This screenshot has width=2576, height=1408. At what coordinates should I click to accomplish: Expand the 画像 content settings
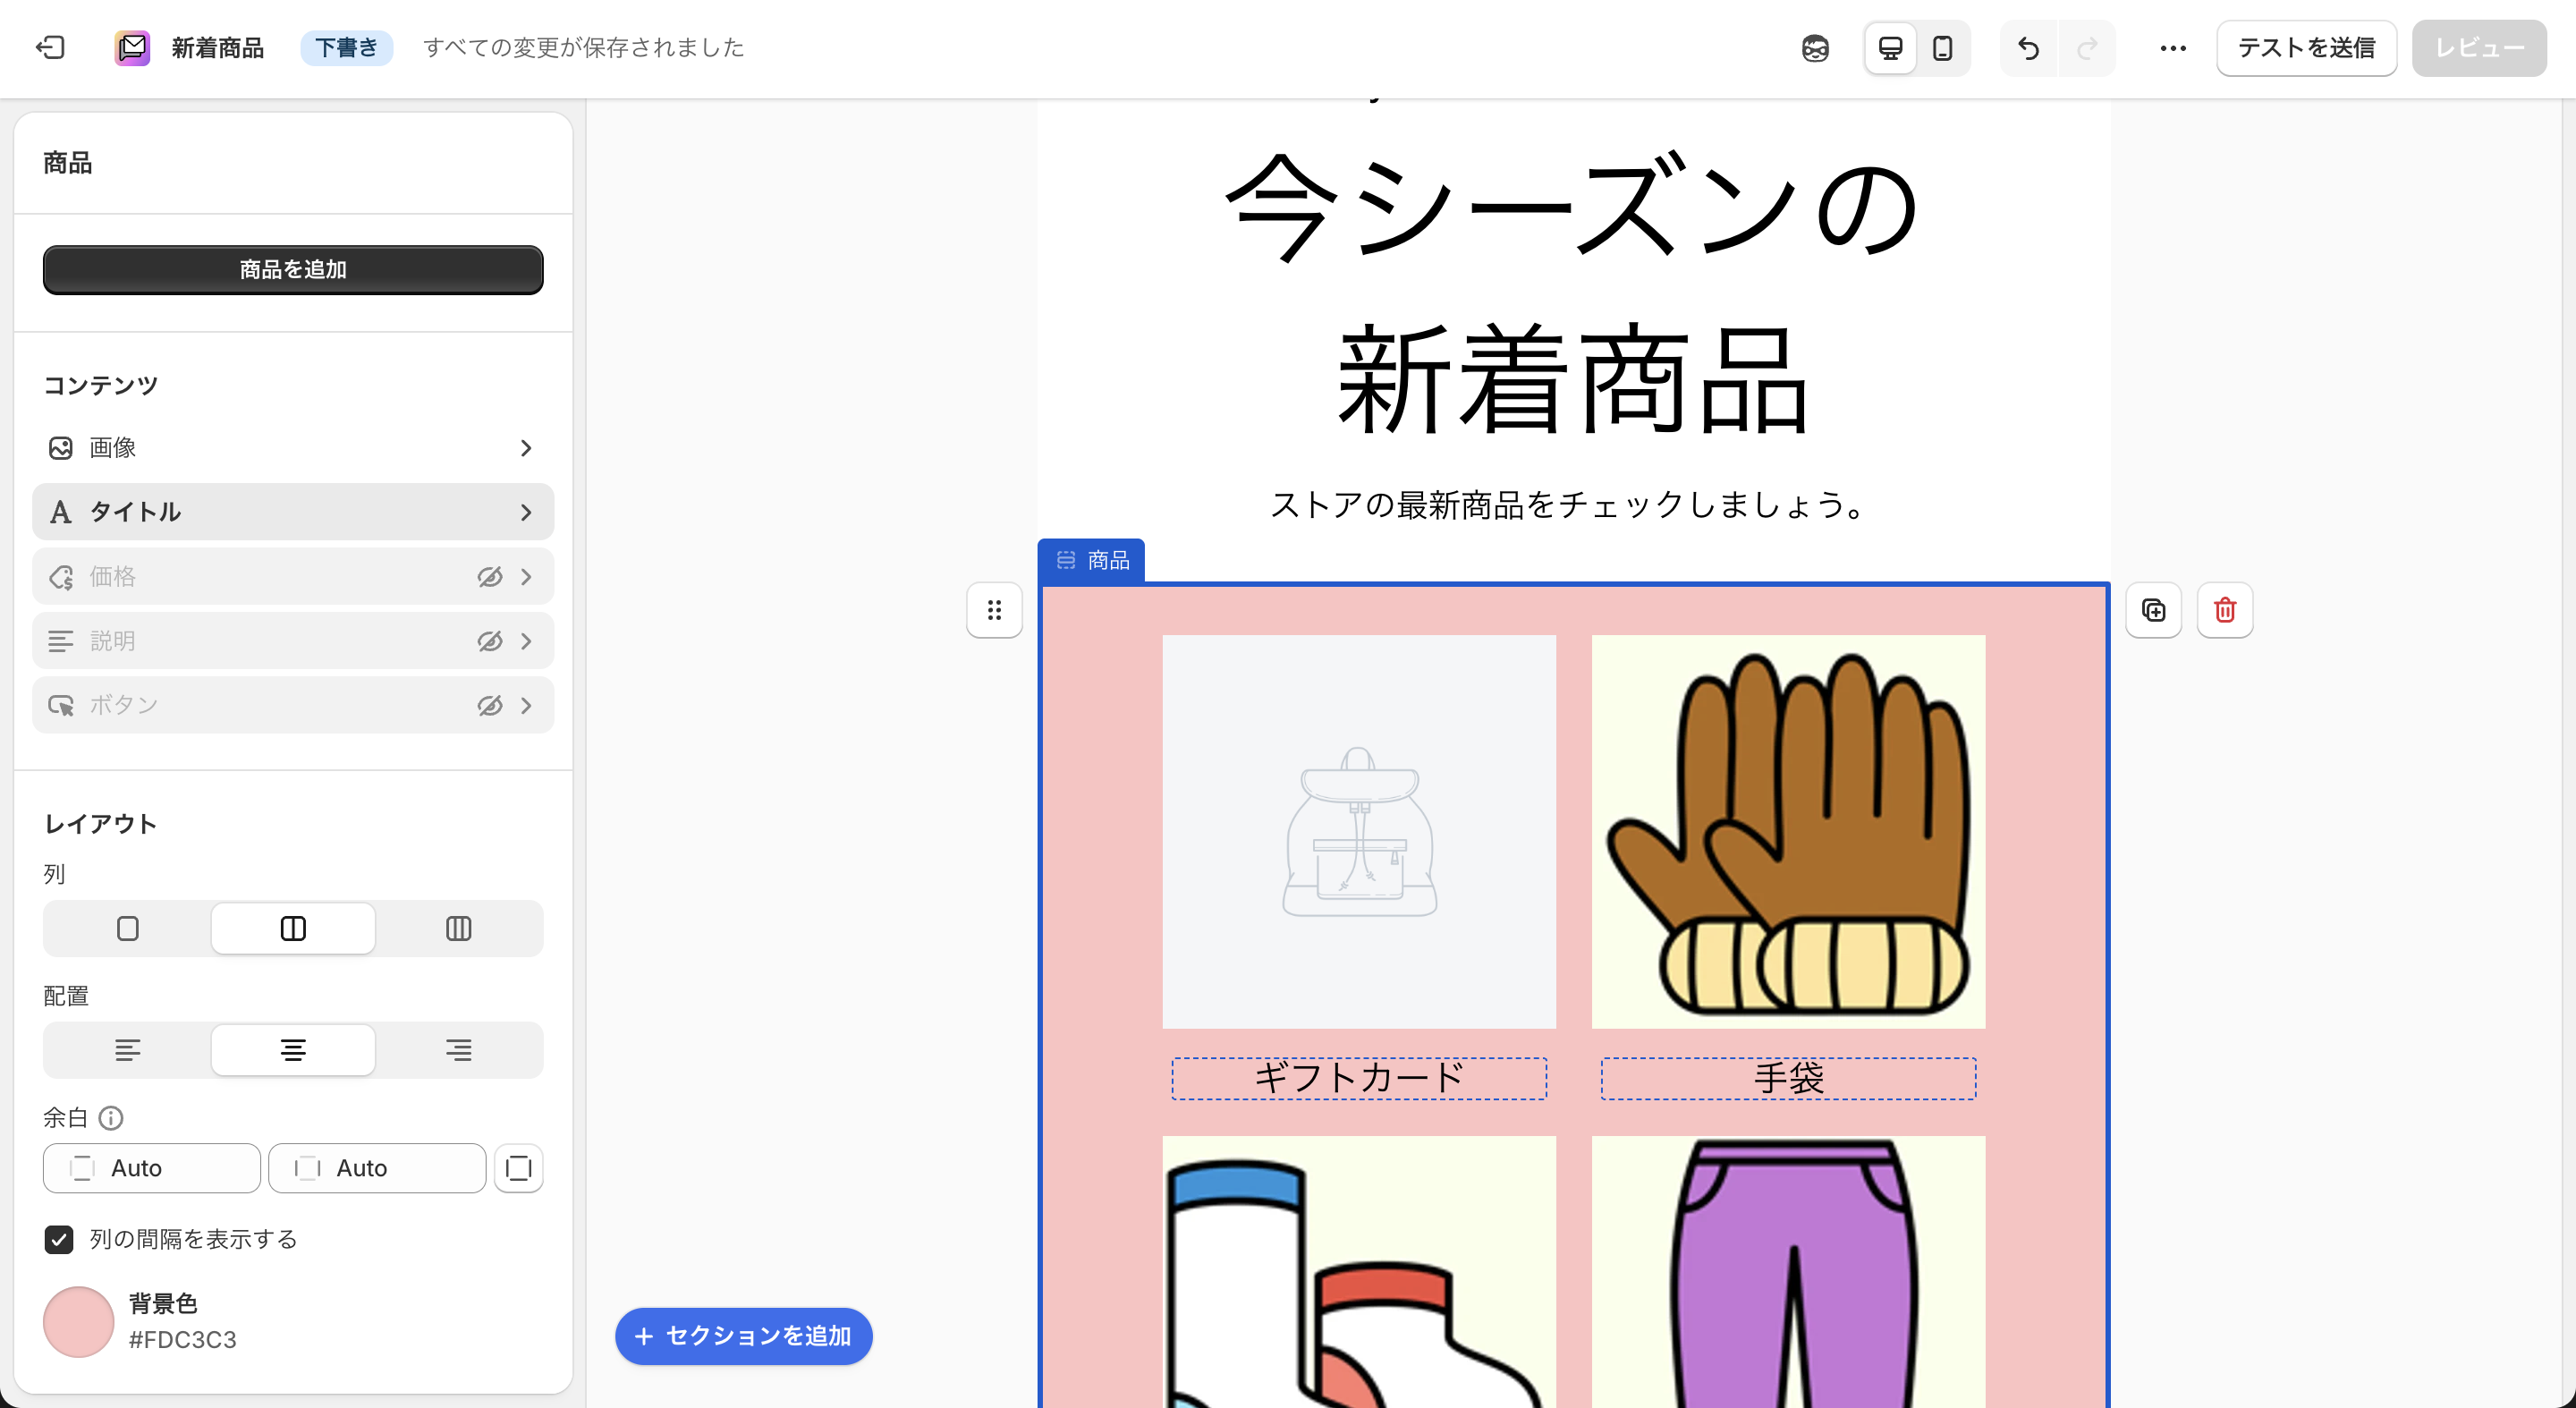[x=526, y=448]
